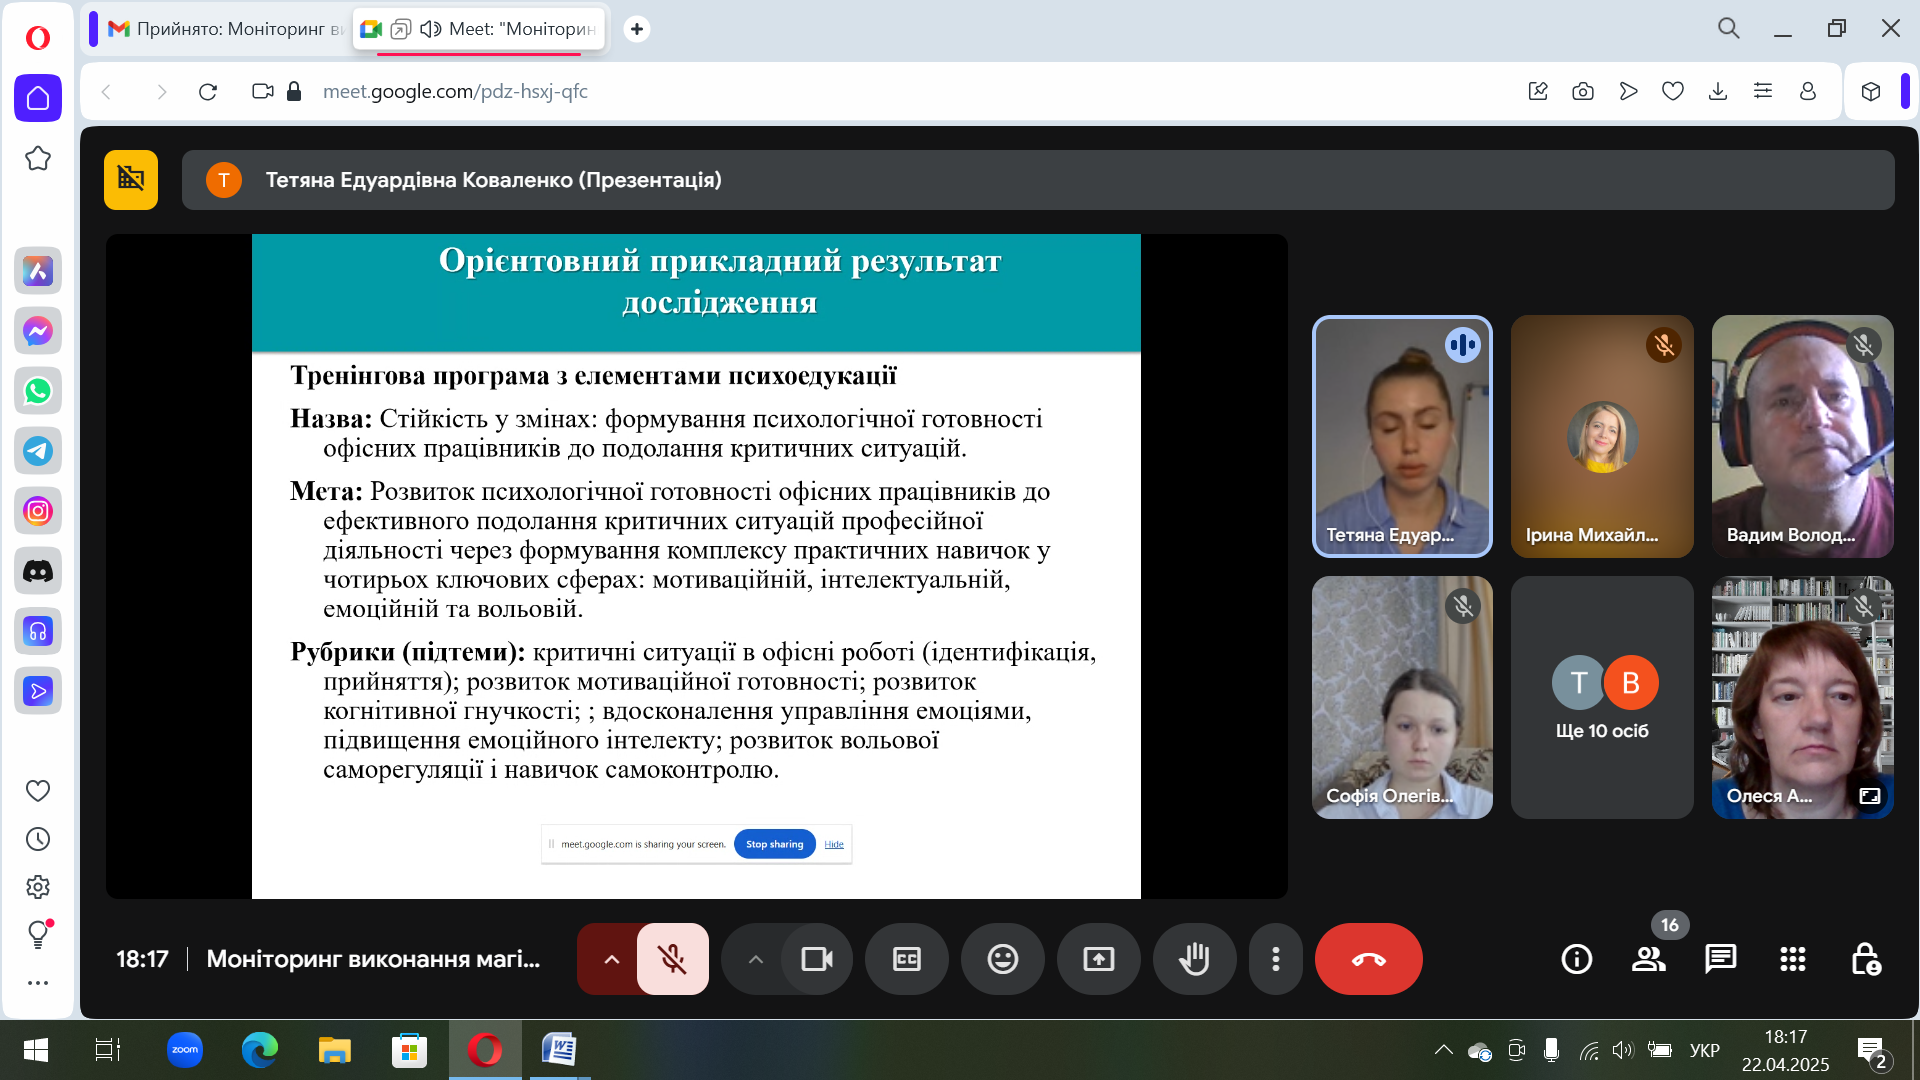This screenshot has height=1080, width=1920.
Task: Show the participants list
Action: click(1648, 958)
